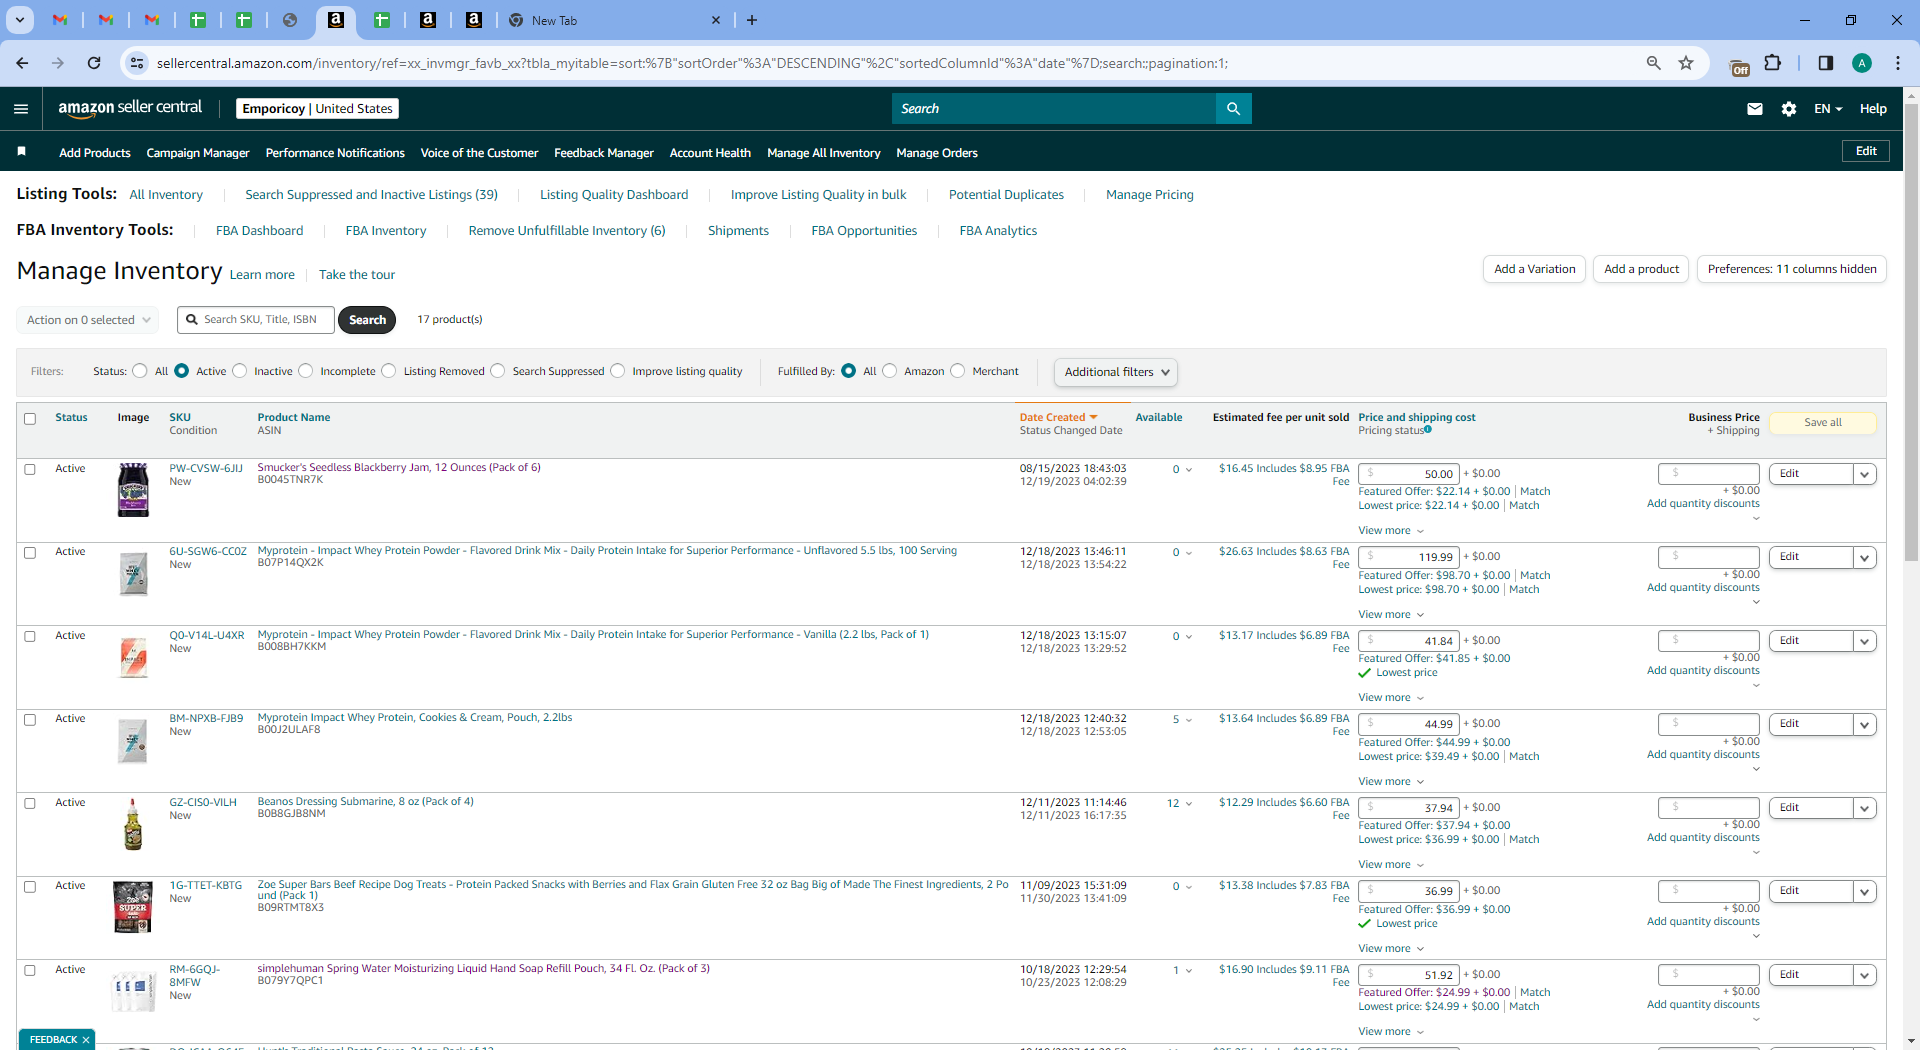Click the Search SKU, Title, ISBN field

click(256, 320)
